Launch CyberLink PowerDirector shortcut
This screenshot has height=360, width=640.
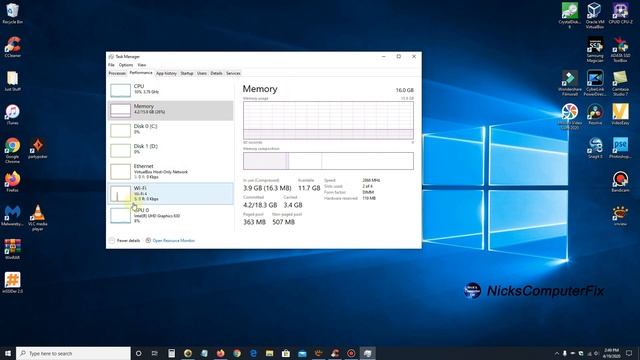point(595,83)
